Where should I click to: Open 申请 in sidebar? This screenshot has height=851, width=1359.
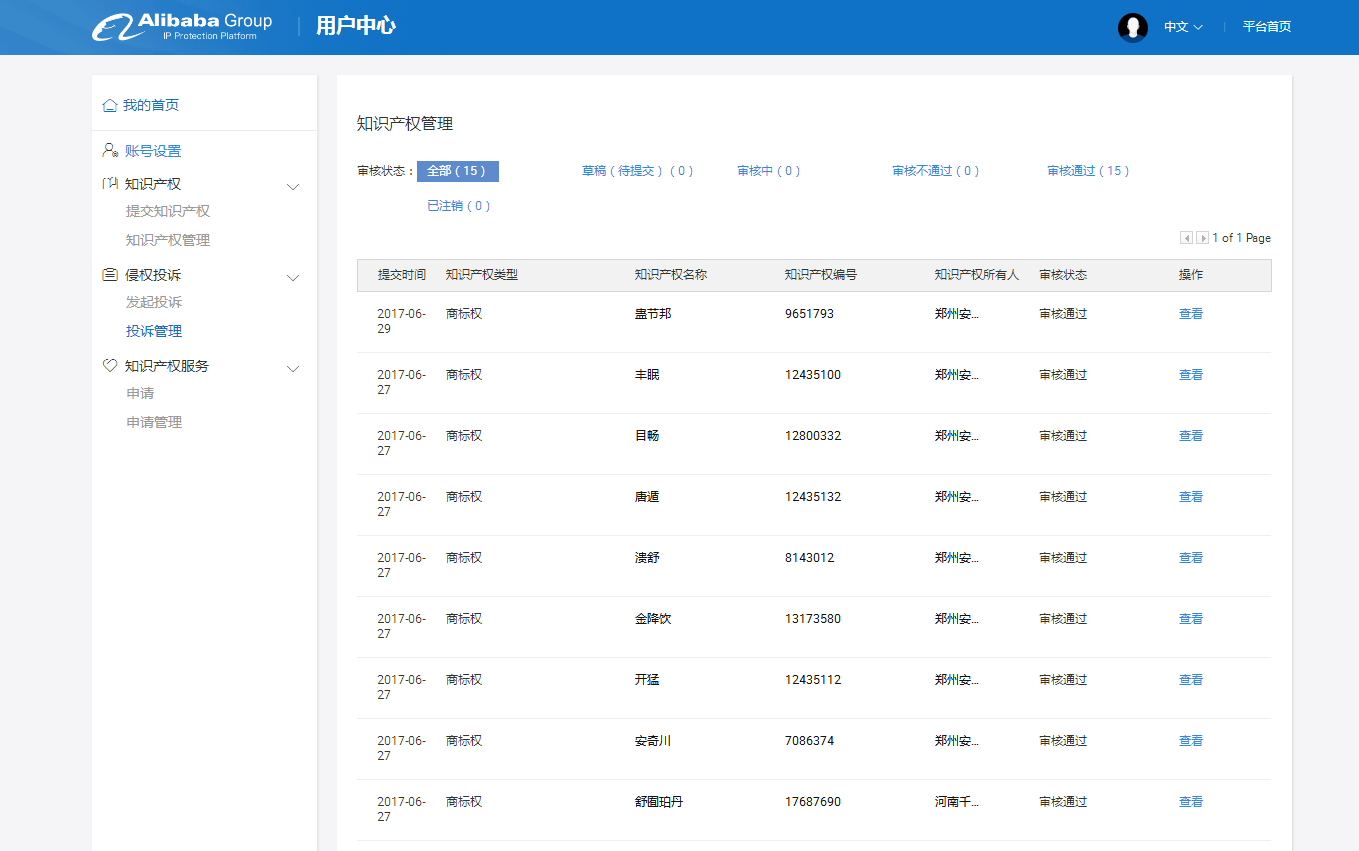140,393
